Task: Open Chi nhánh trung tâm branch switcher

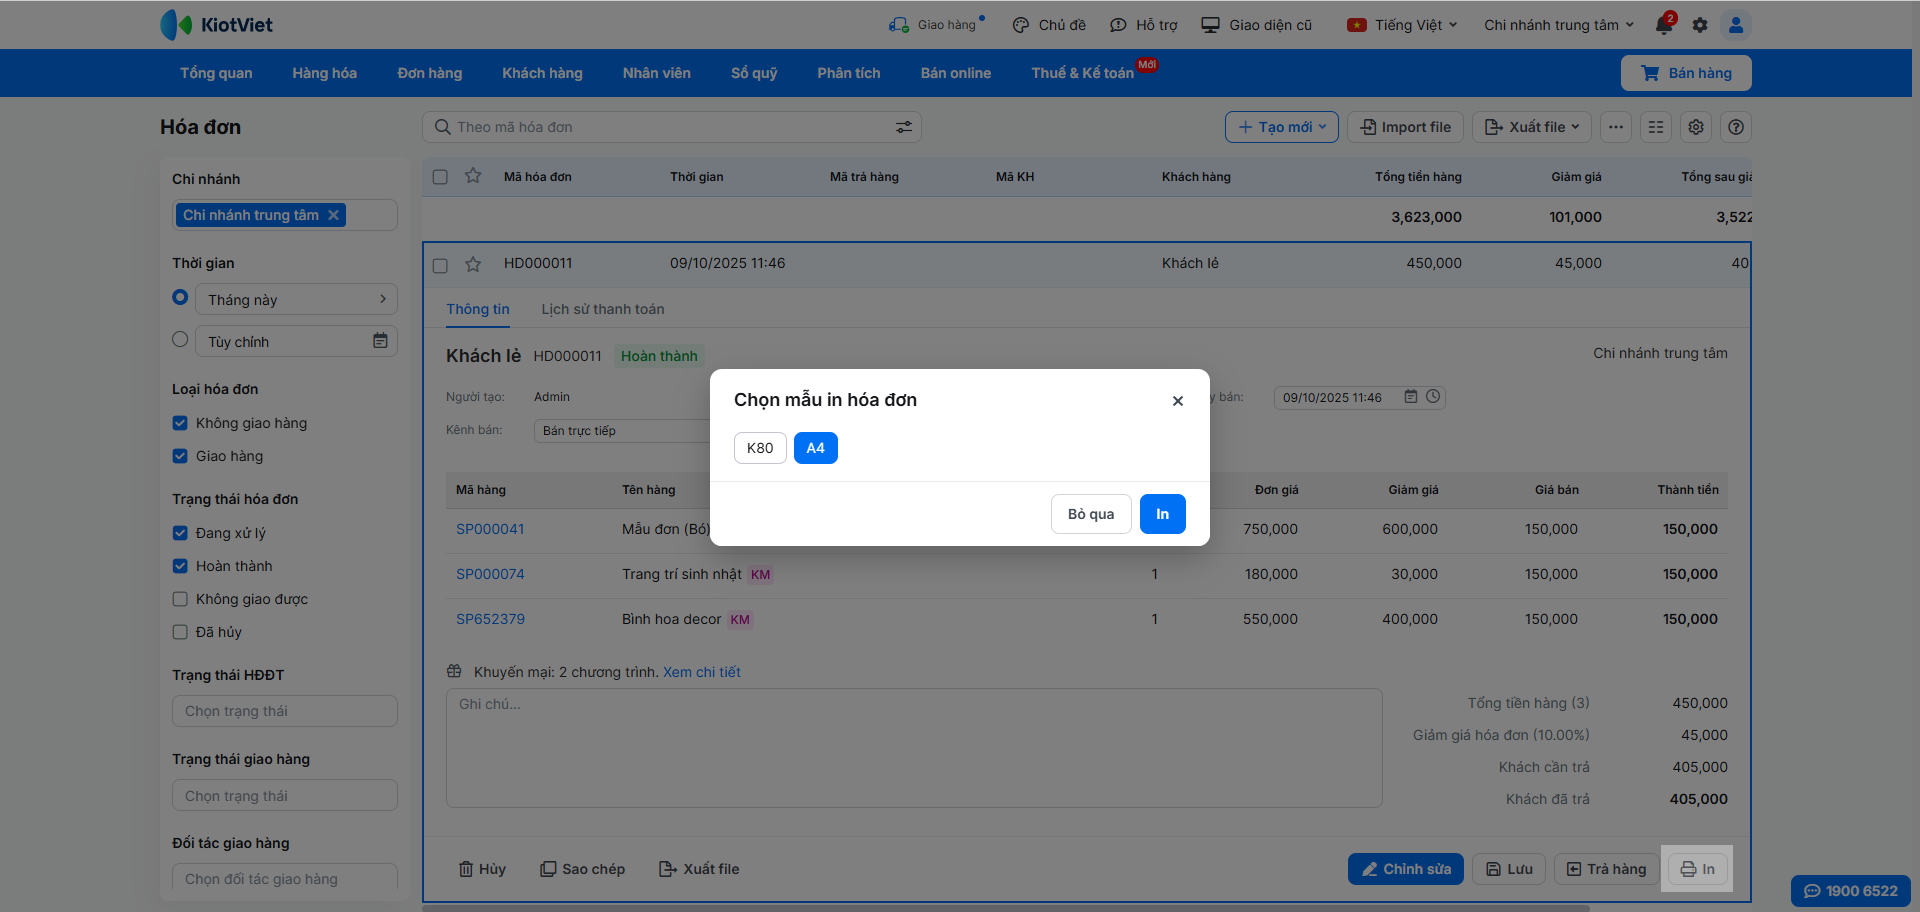Action: click(1559, 25)
